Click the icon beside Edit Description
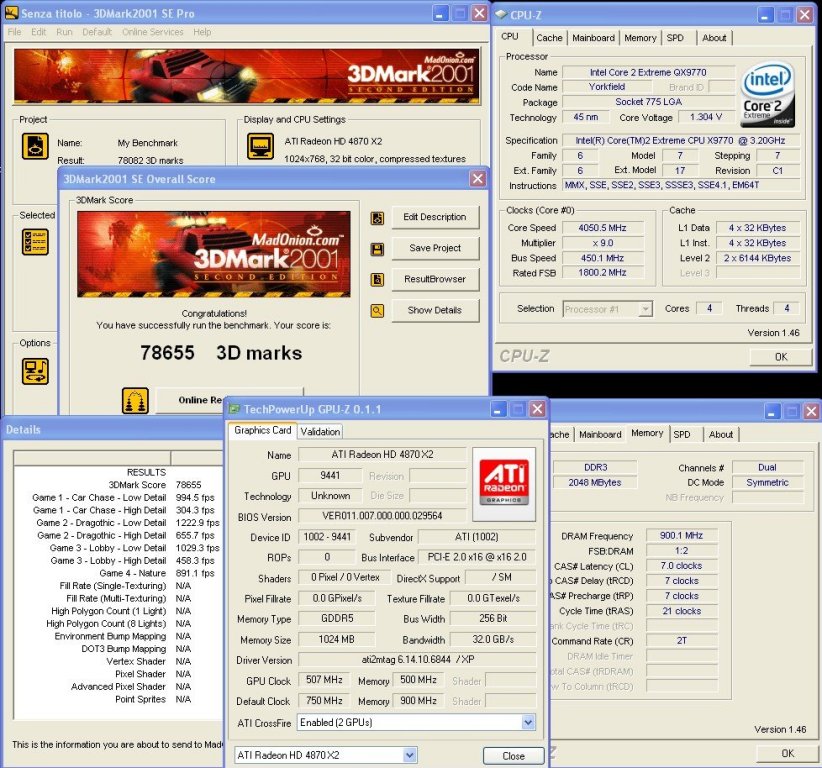Screen dimensions: 822x768 [377, 218]
